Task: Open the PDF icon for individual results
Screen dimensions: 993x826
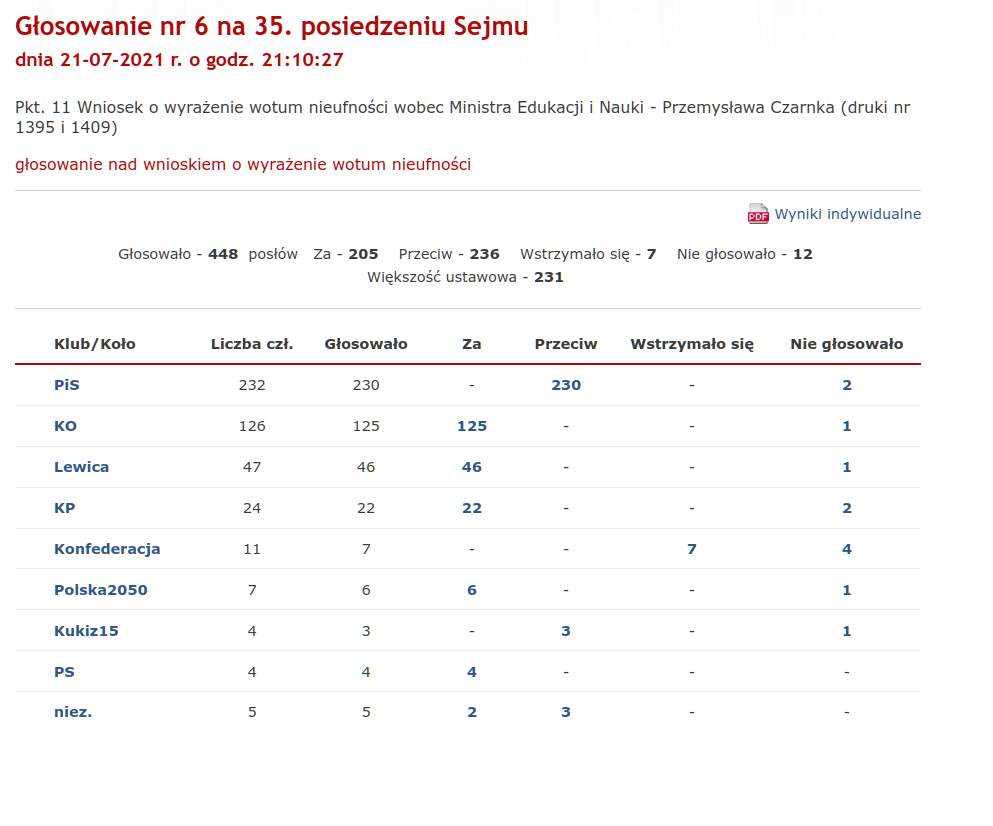Action: [758, 213]
